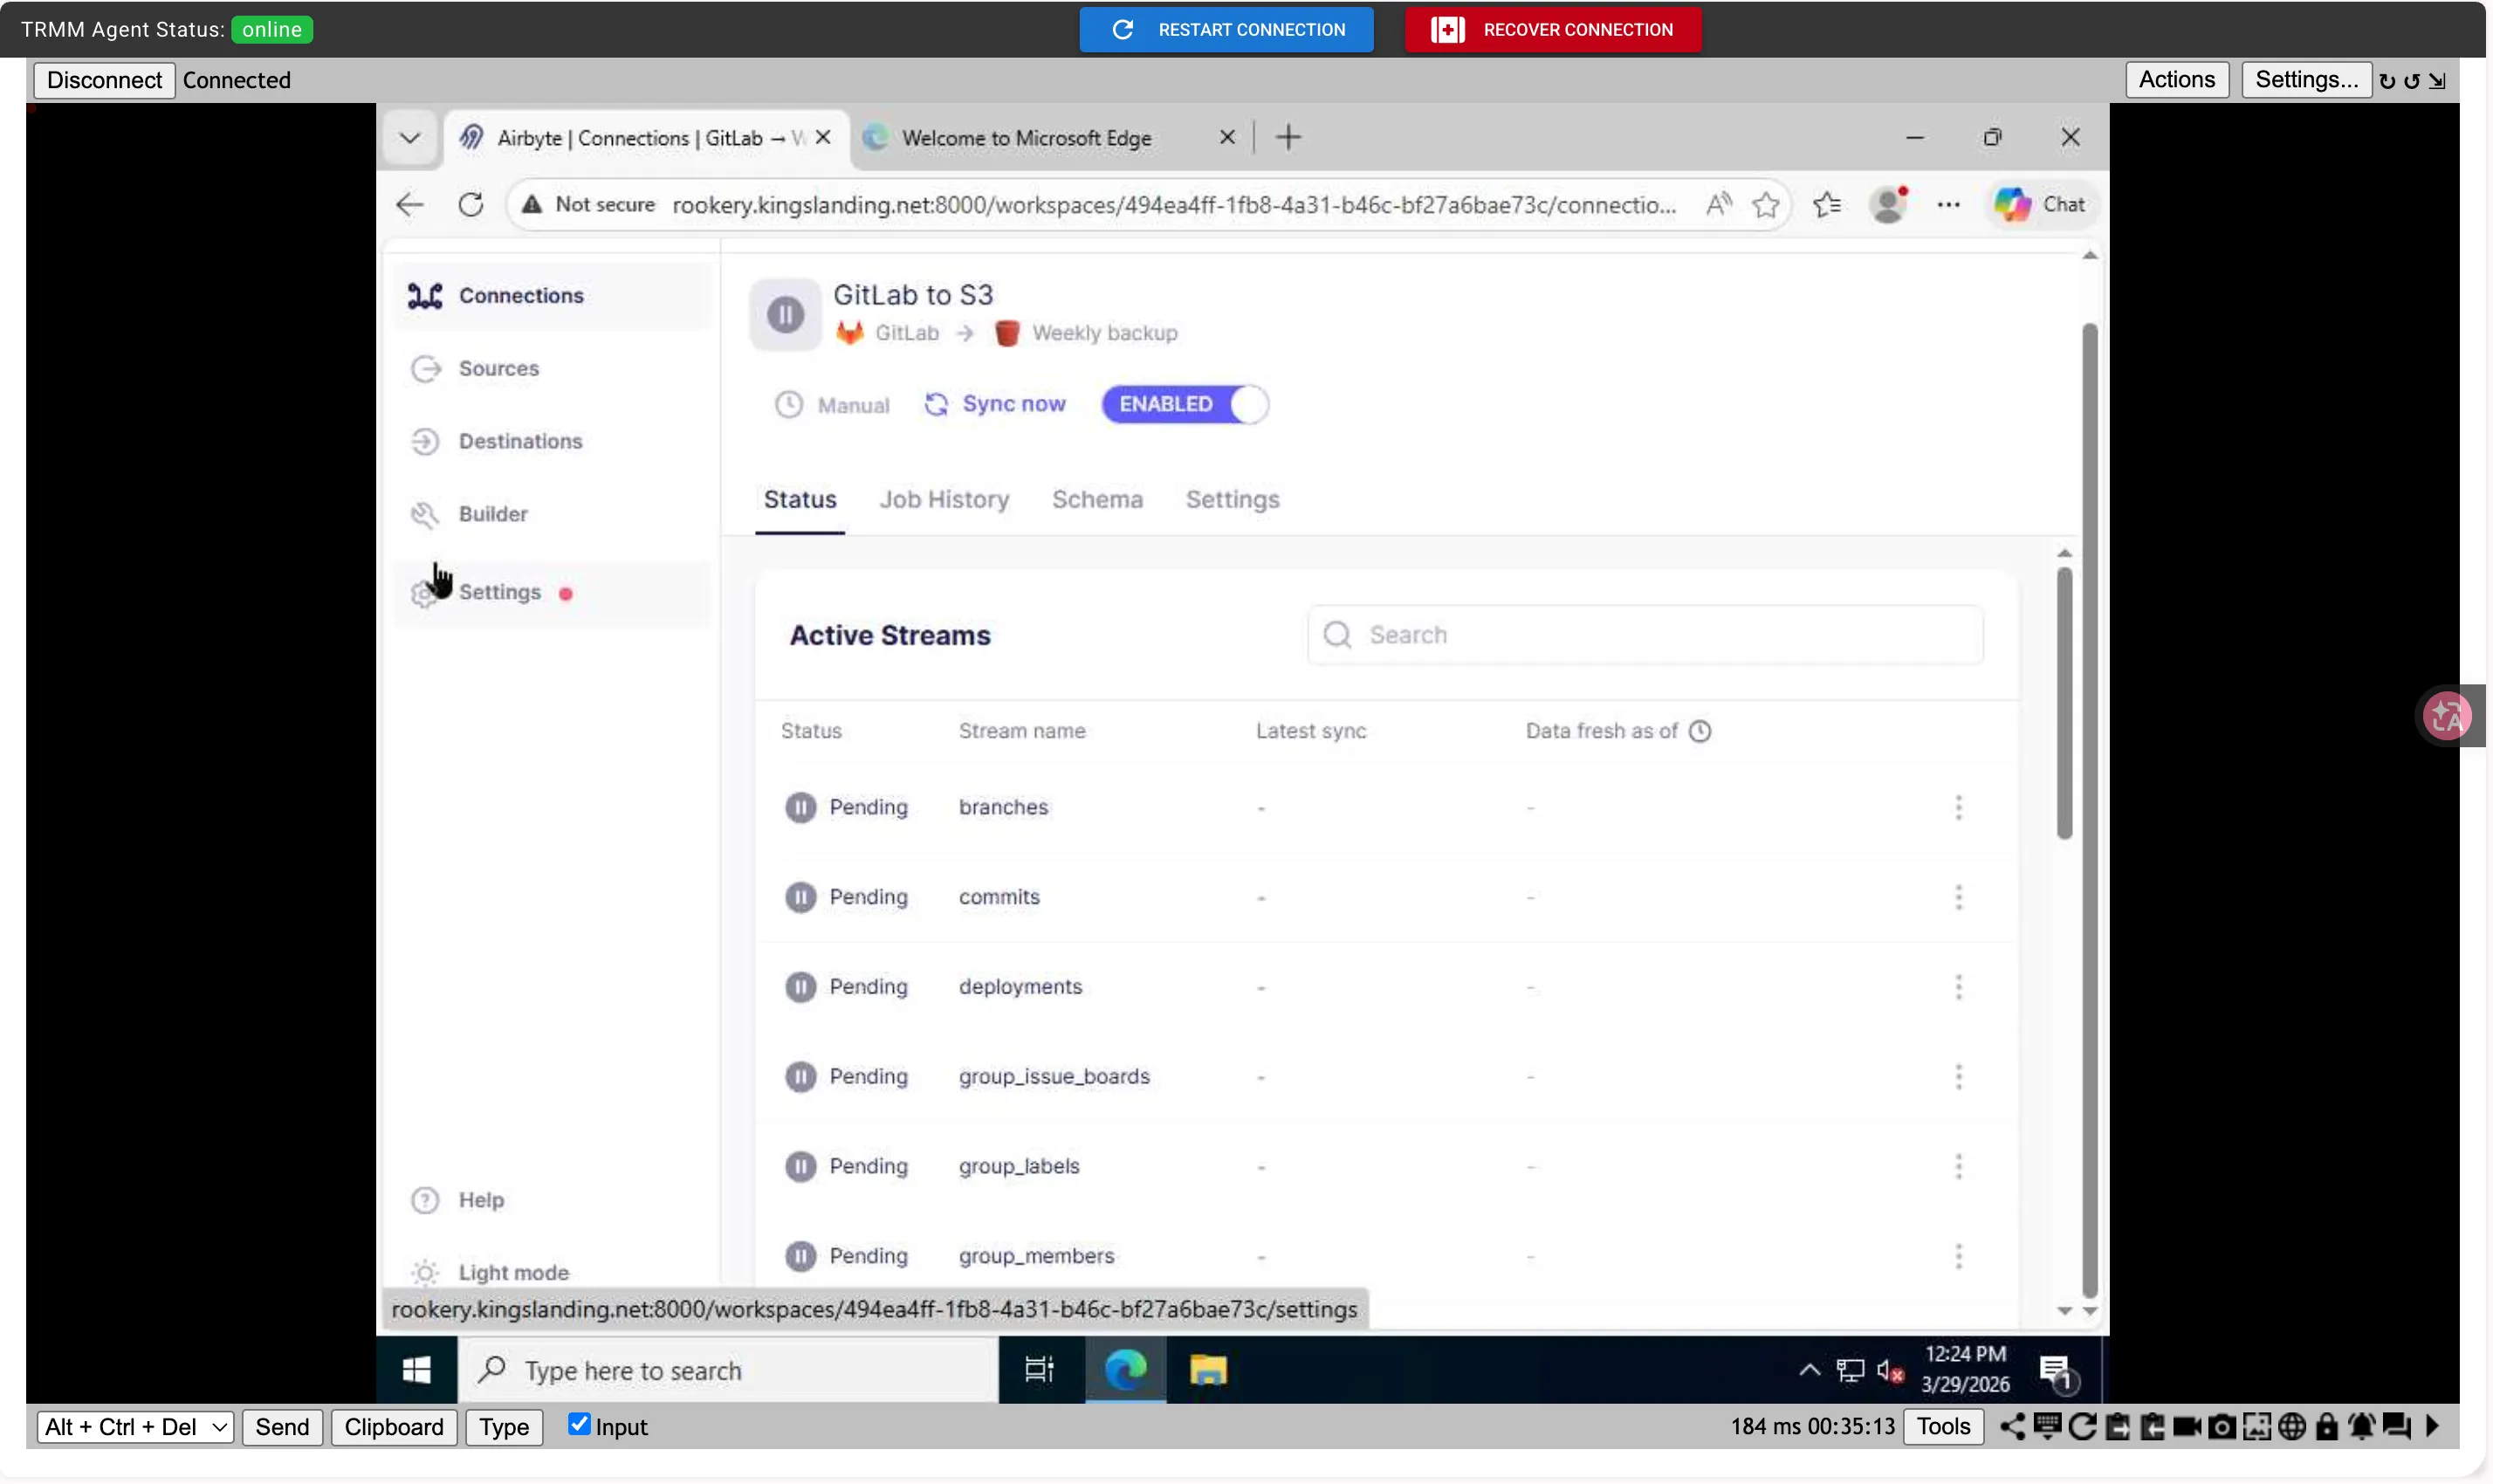Click the Help question mark icon
This screenshot has height=1484, width=2493.
click(425, 1199)
